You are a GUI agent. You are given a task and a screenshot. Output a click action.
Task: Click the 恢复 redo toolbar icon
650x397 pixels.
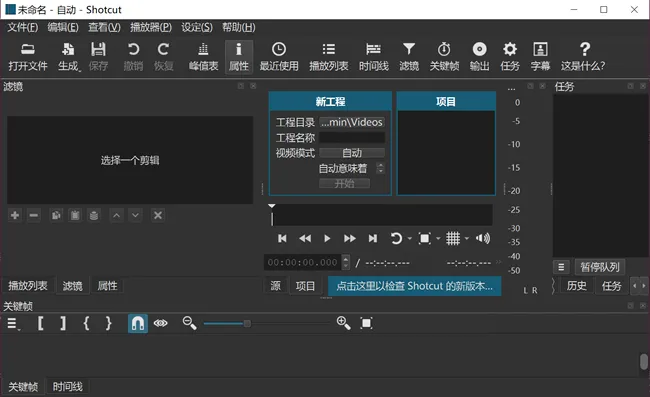pos(163,57)
